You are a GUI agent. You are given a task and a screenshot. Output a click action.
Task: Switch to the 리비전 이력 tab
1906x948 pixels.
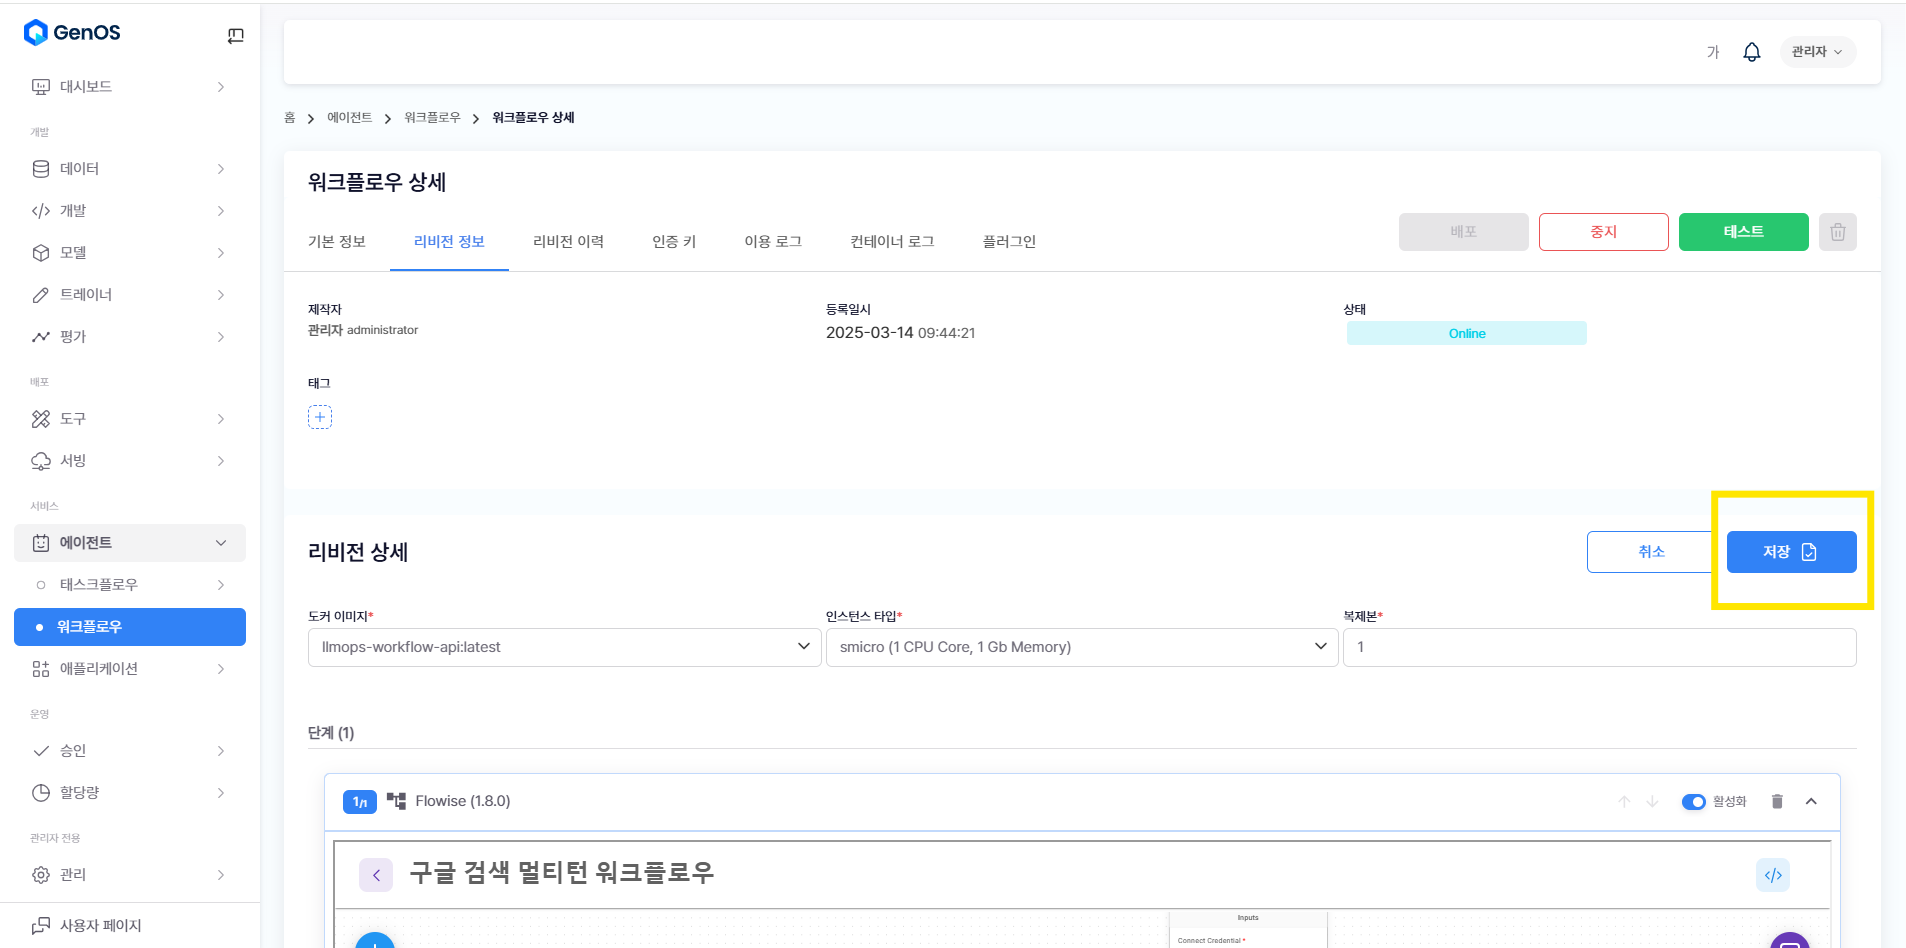tap(568, 241)
